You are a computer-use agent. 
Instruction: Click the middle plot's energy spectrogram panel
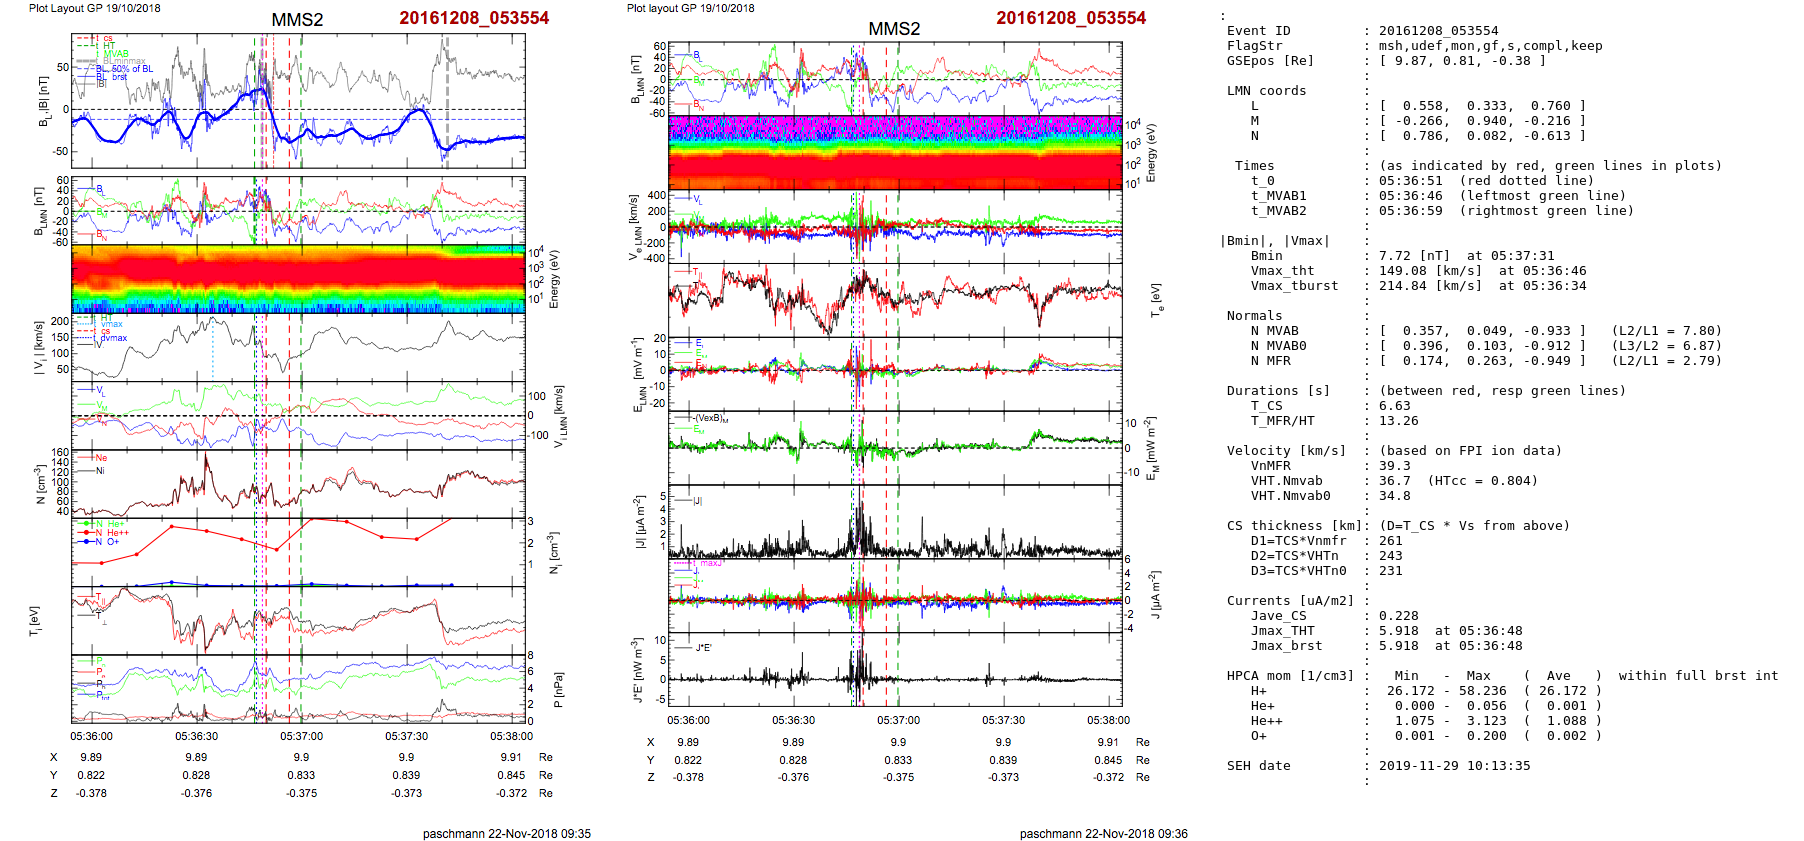click(895, 153)
